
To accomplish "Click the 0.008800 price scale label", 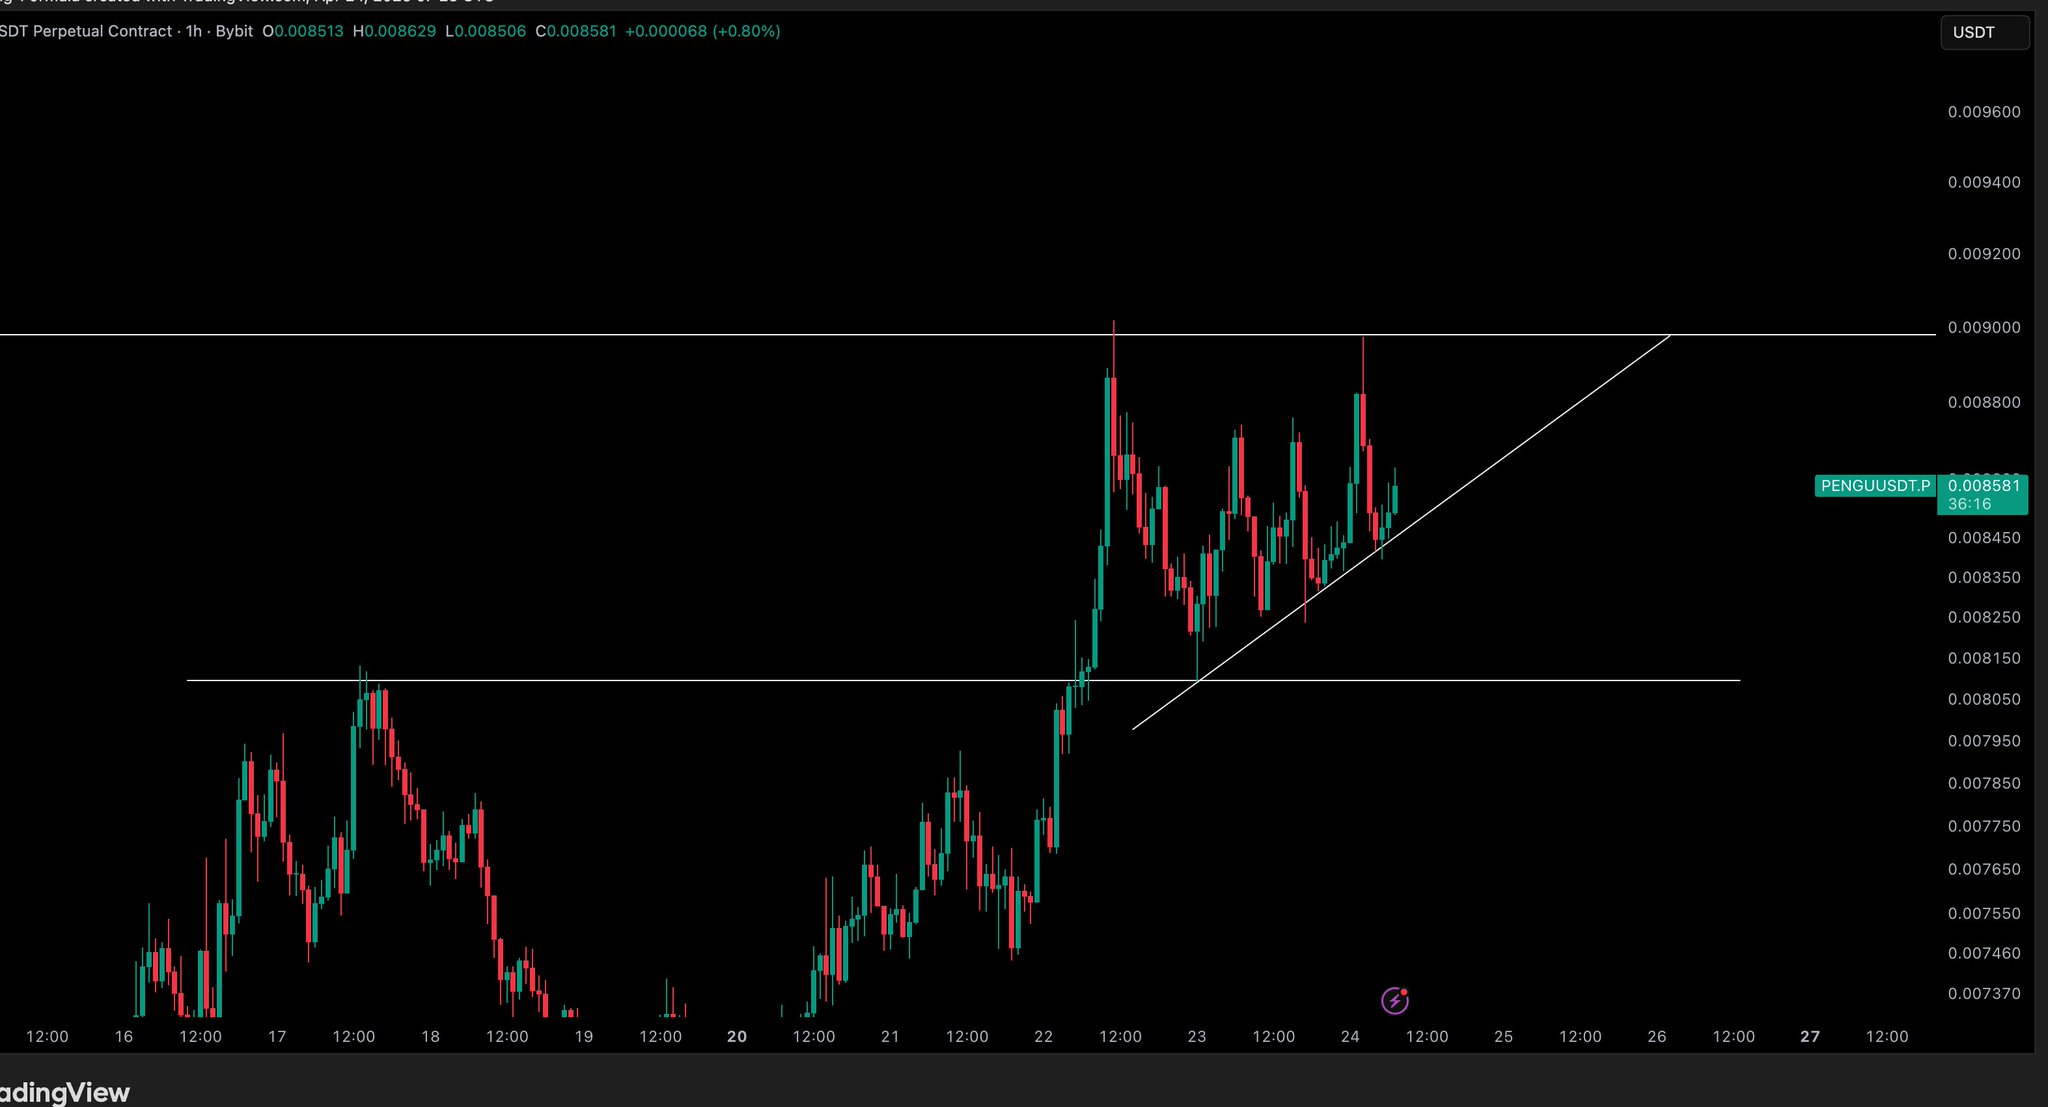I will click(x=1984, y=402).
